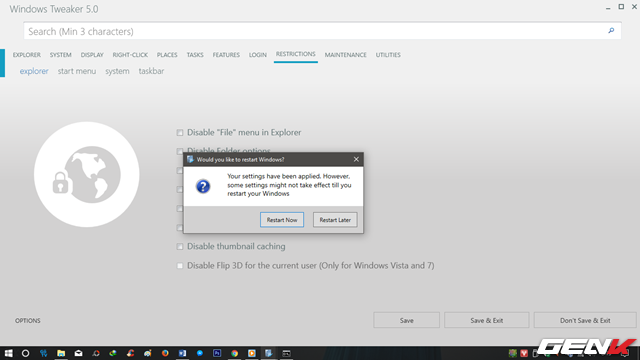Click the dialog title bar app icon
640x360 pixels.
click(x=190, y=159)
